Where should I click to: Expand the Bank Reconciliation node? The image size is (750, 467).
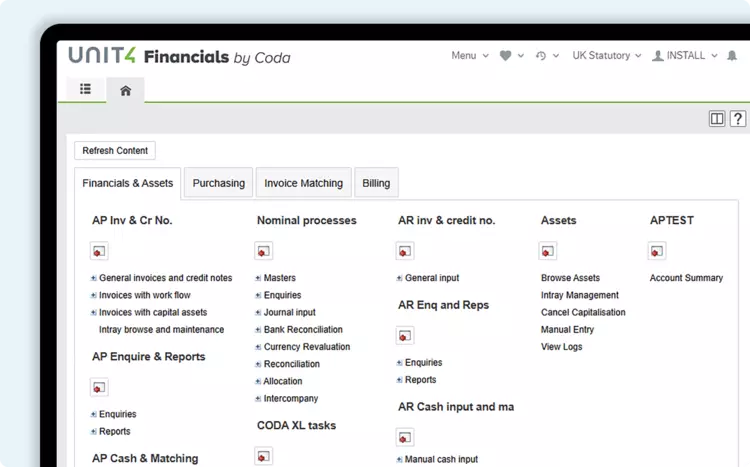pos(258,330)
